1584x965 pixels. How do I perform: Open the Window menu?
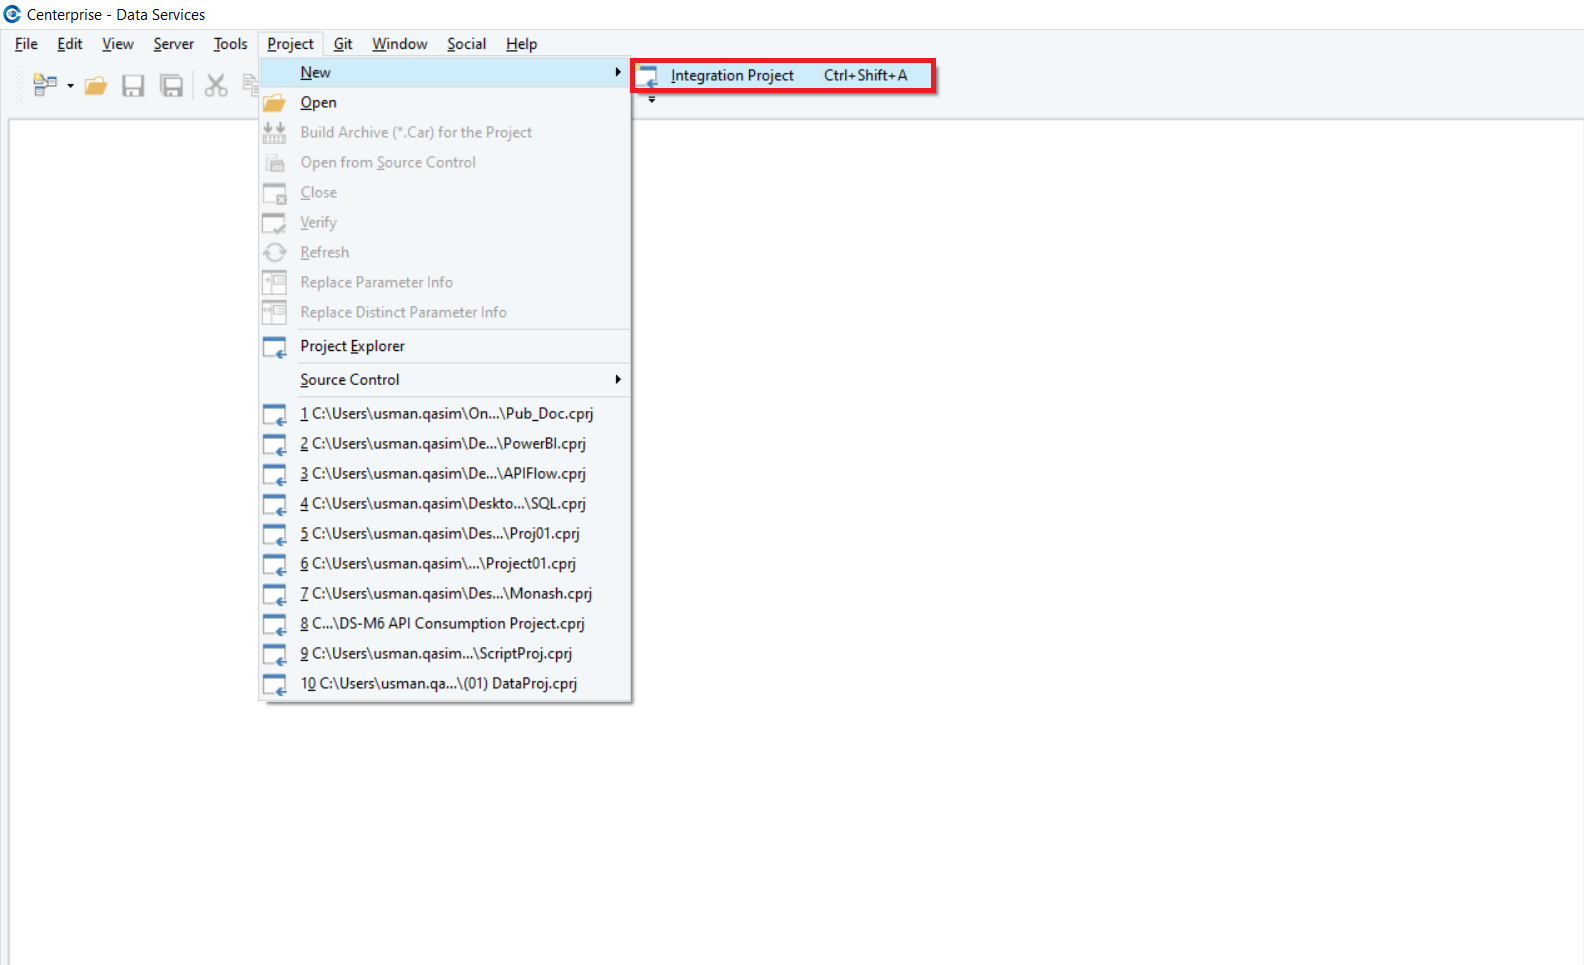click(x=400, y=44)
